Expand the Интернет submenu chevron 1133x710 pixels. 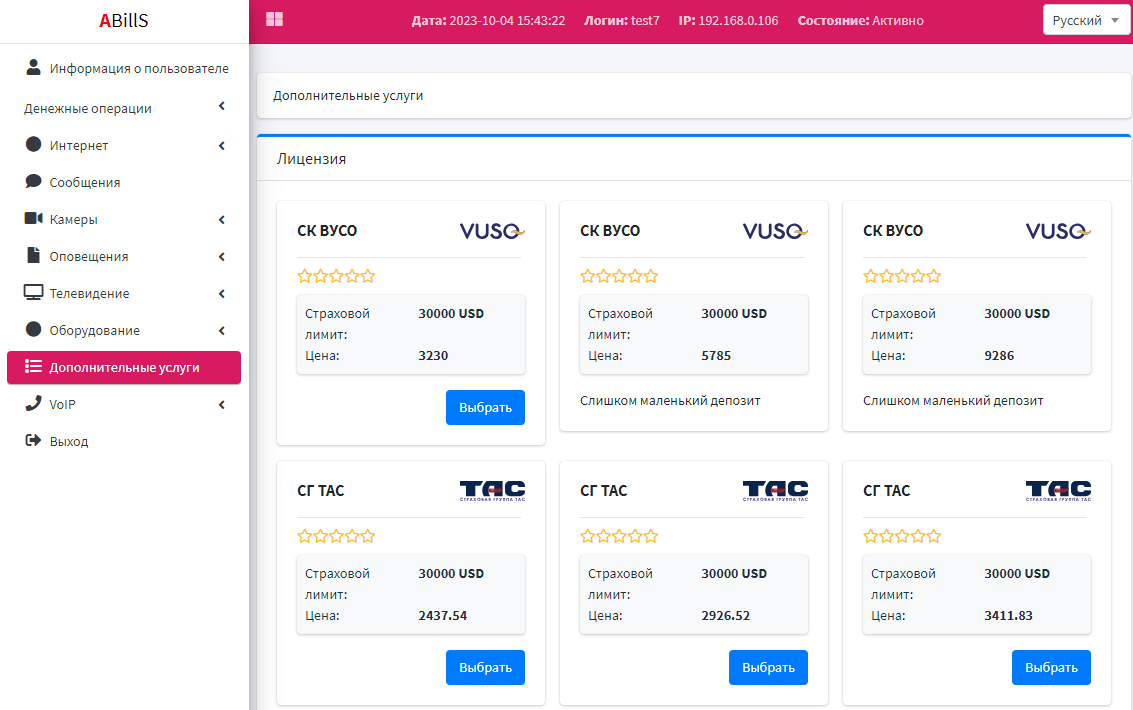(x=222, y=146)
